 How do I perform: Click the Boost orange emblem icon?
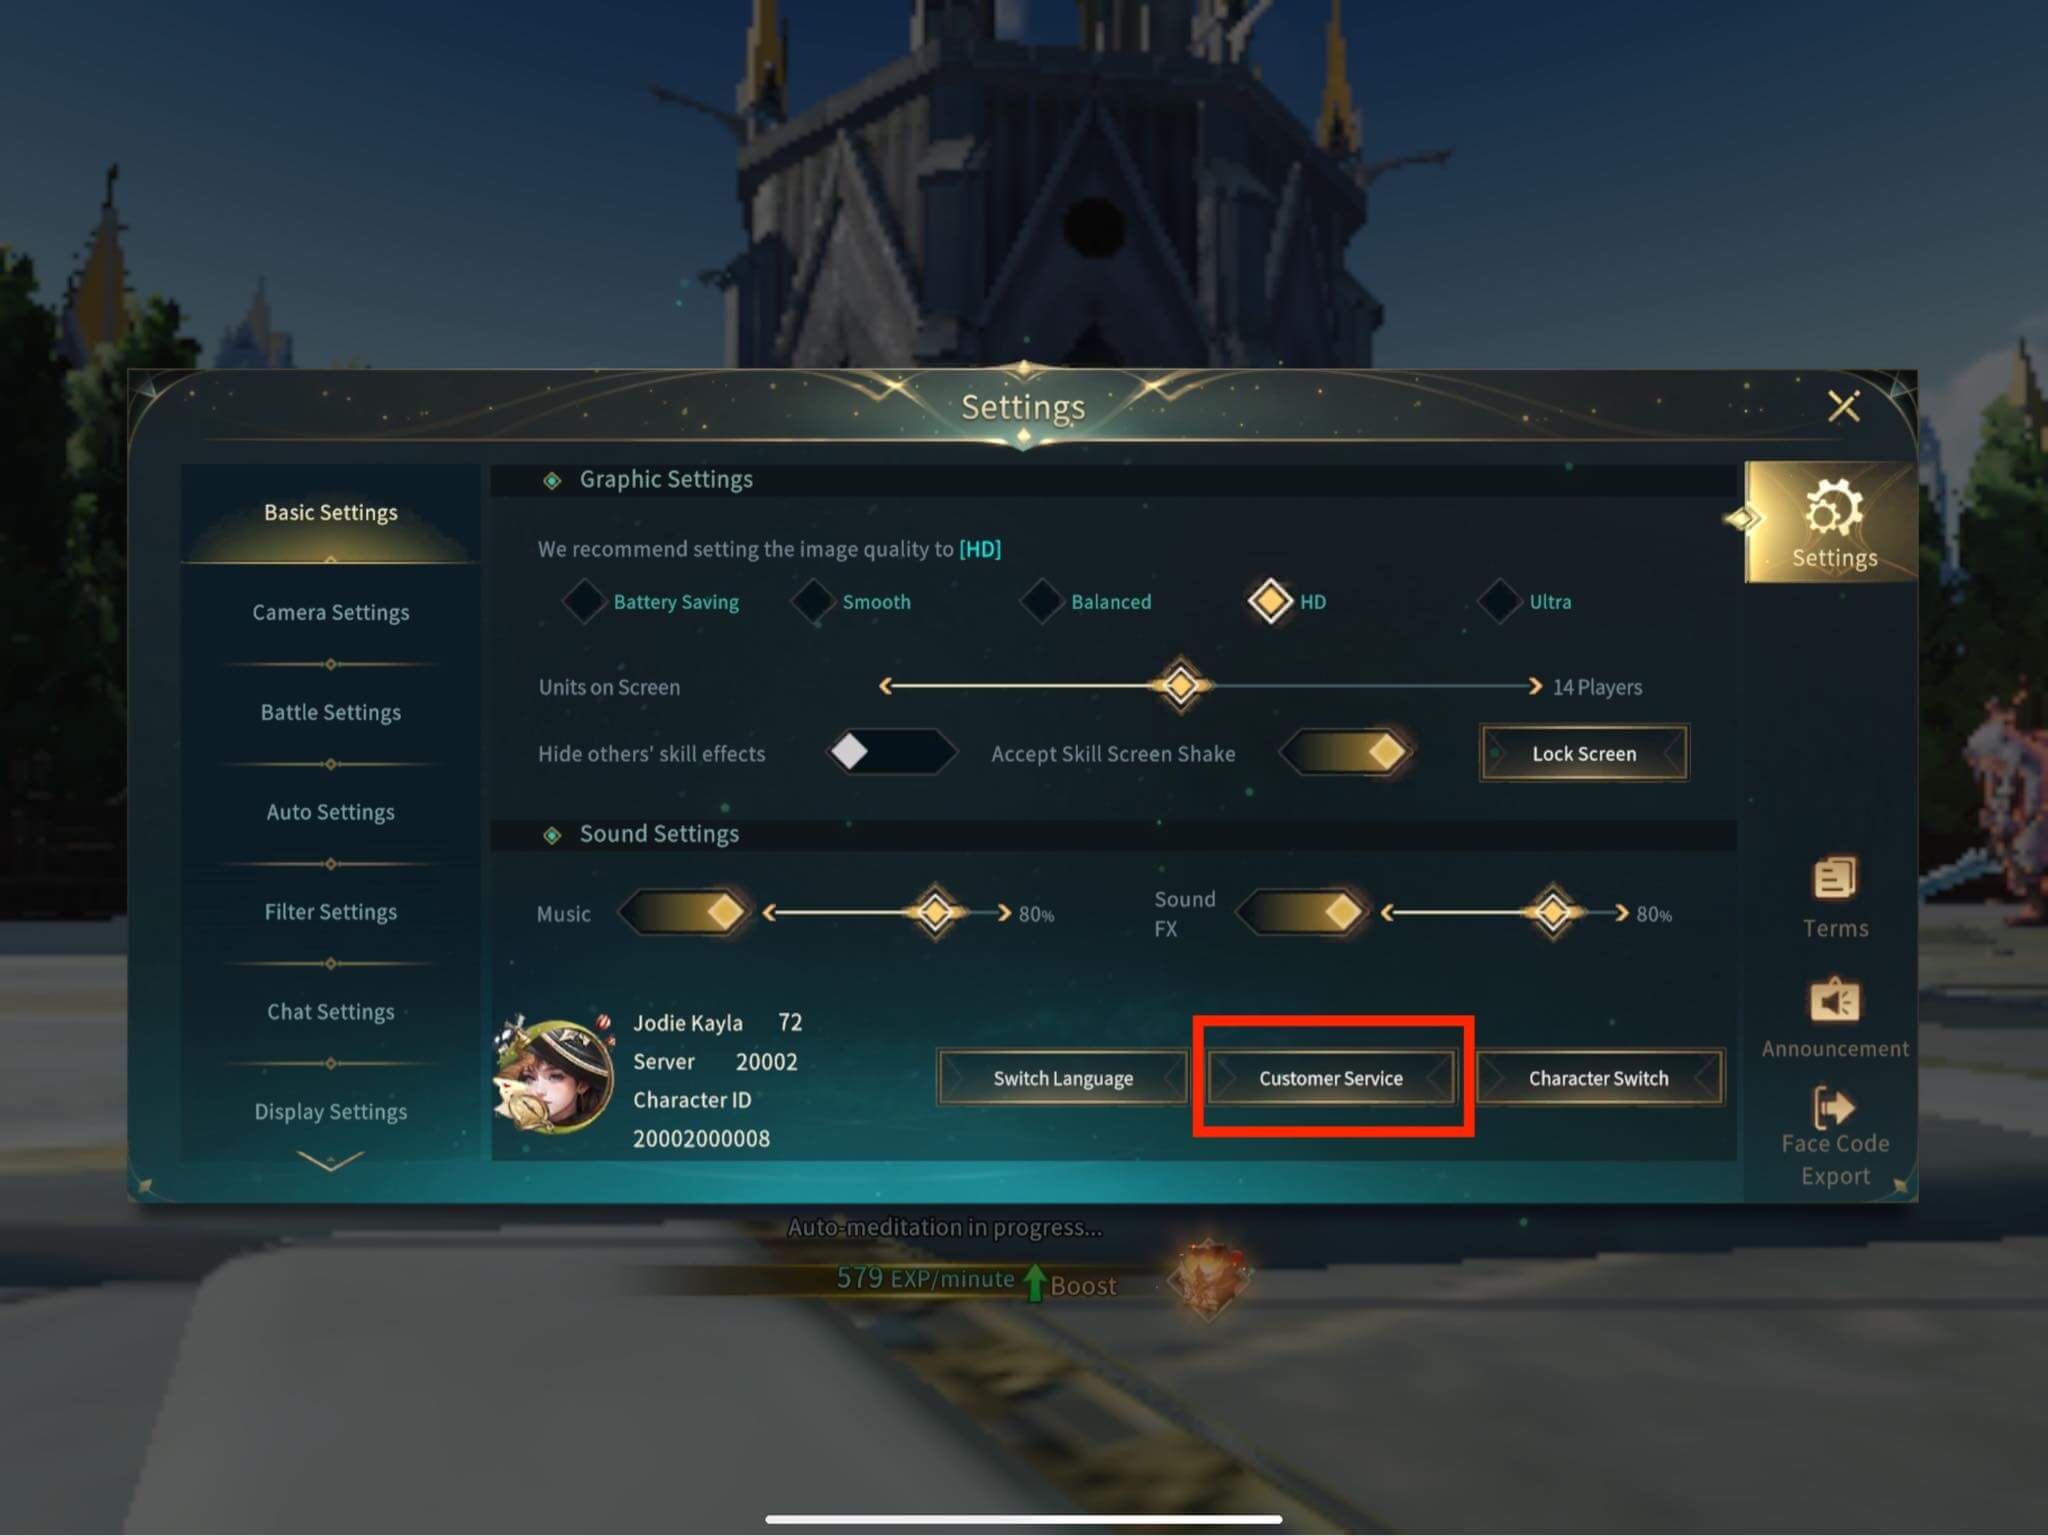[x=1209, y=1278]
